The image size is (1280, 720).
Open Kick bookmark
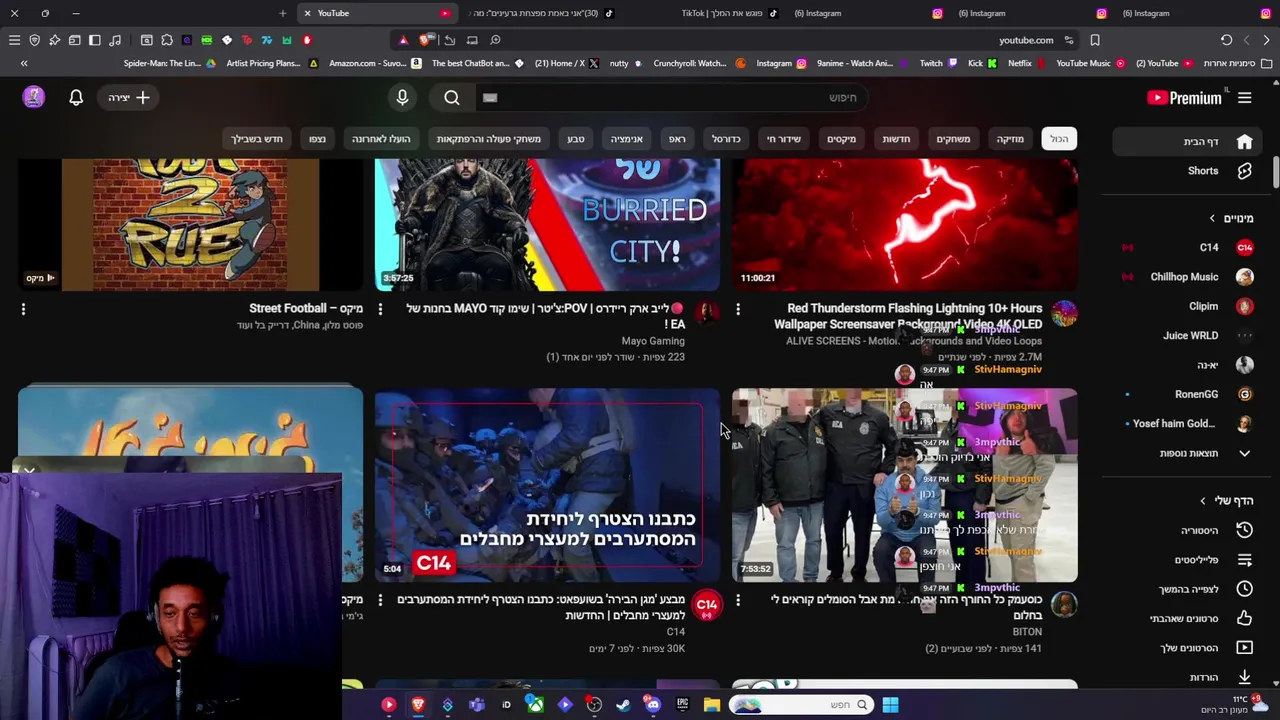[982, 63]
